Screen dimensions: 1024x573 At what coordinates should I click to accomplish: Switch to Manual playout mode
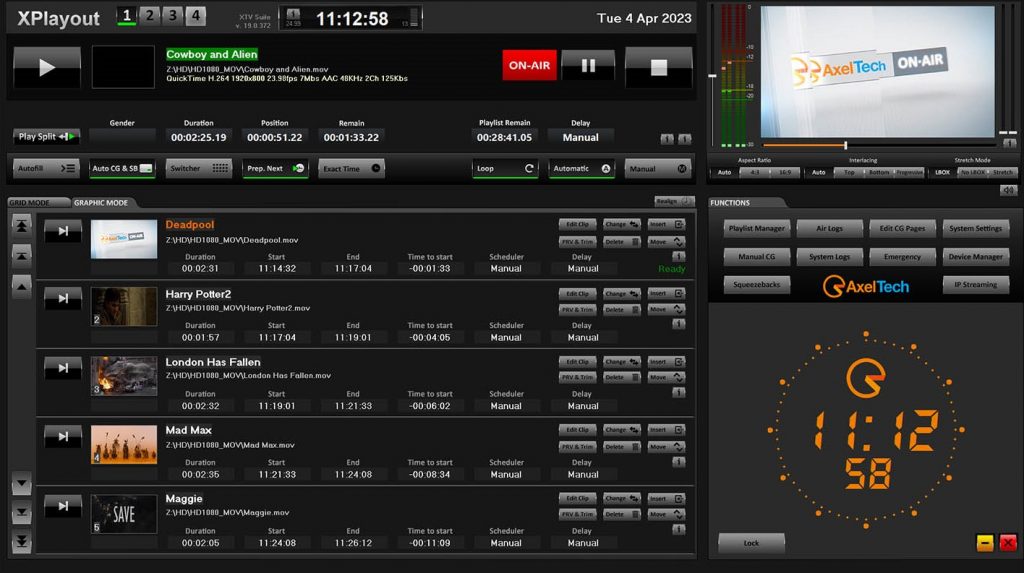[658, 169]
